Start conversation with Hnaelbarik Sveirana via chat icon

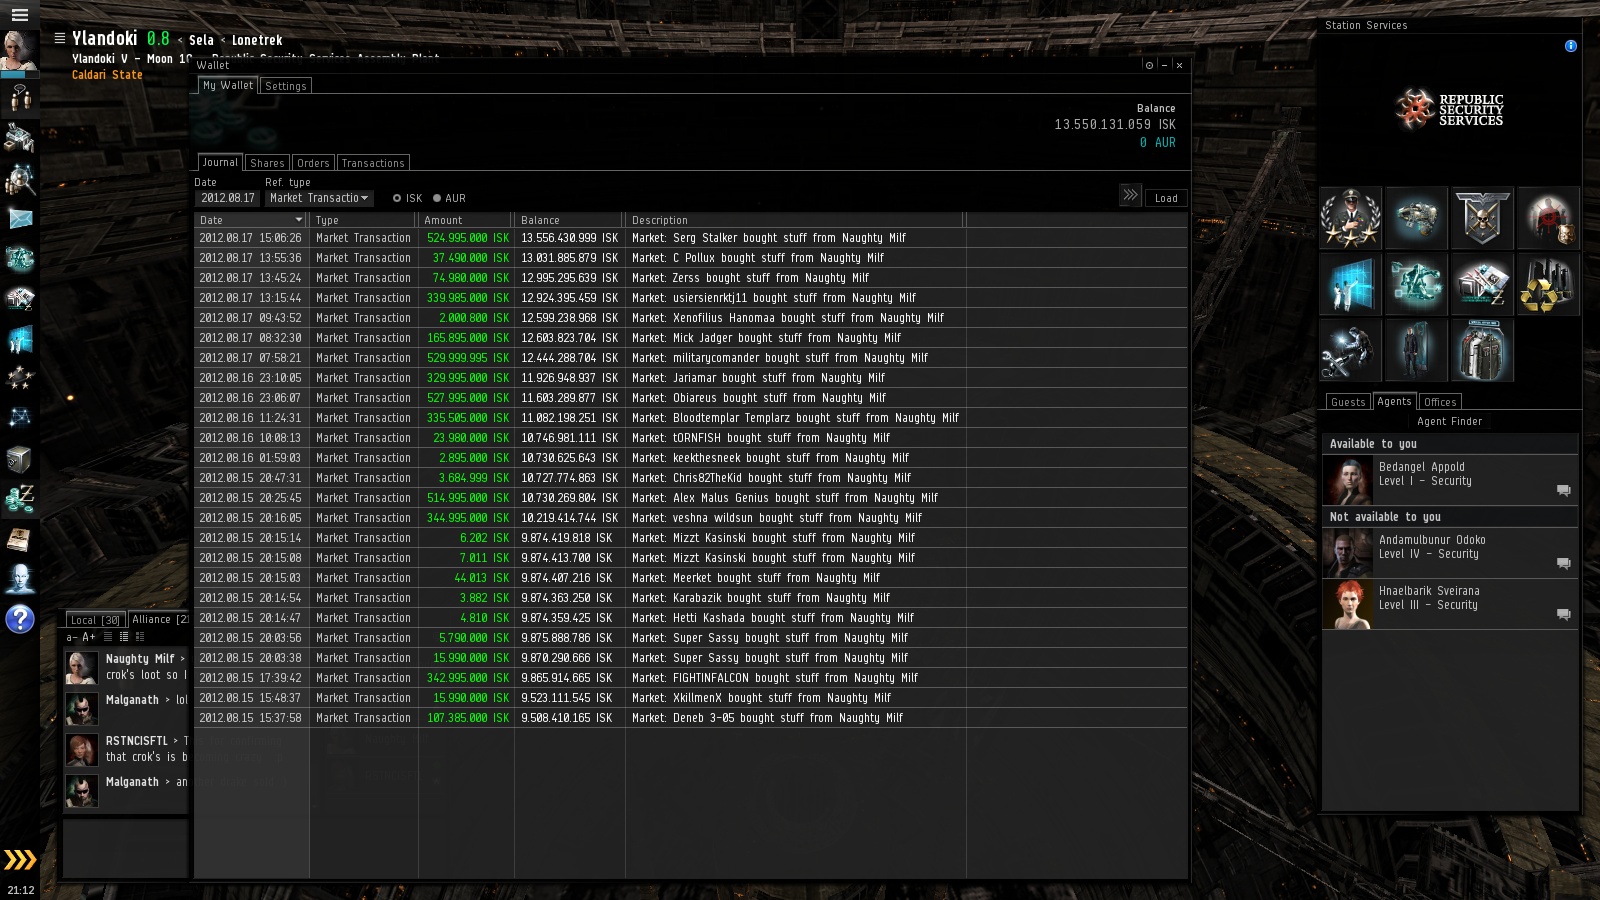[x=1564, y=614]
